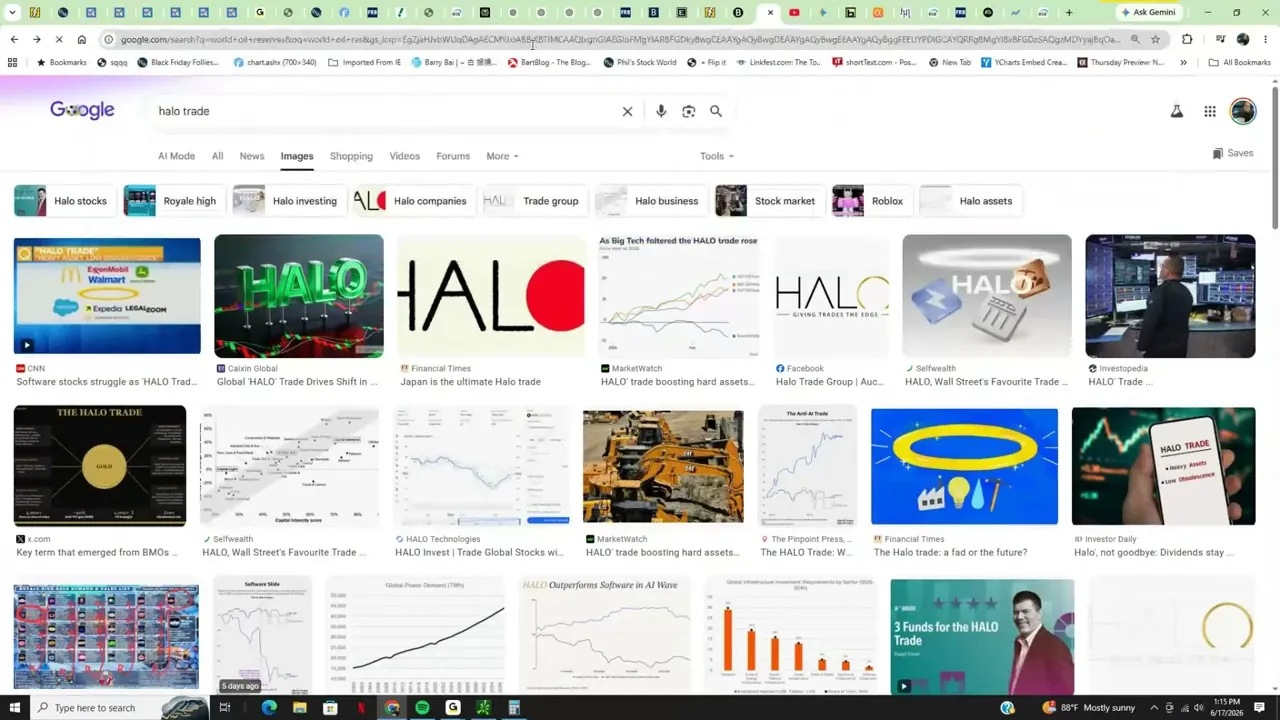This screenshot has height=720, width=1280.
Task: Open the Google apps grid
Action: 1210,111
